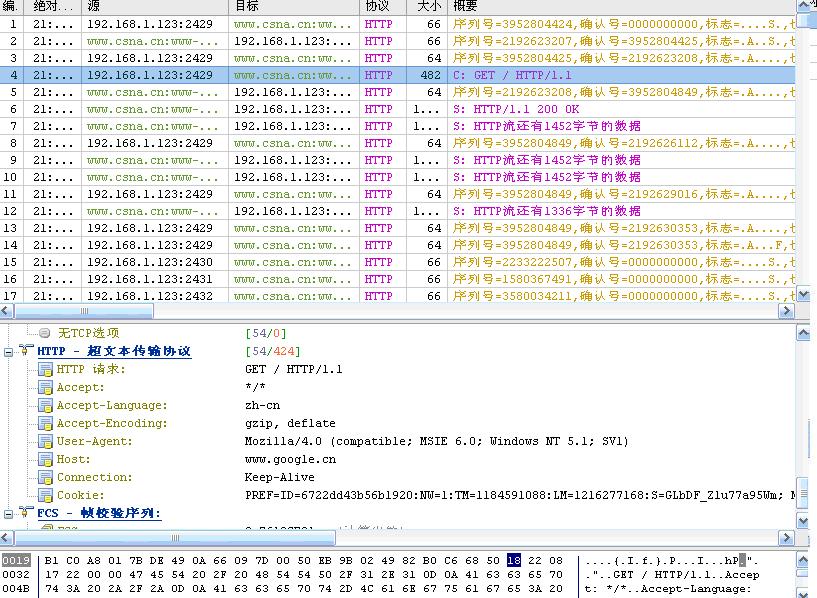Click the Keep-Alive connection value
The width and height of the screenshot is (817, 598).
coord(279,477)
